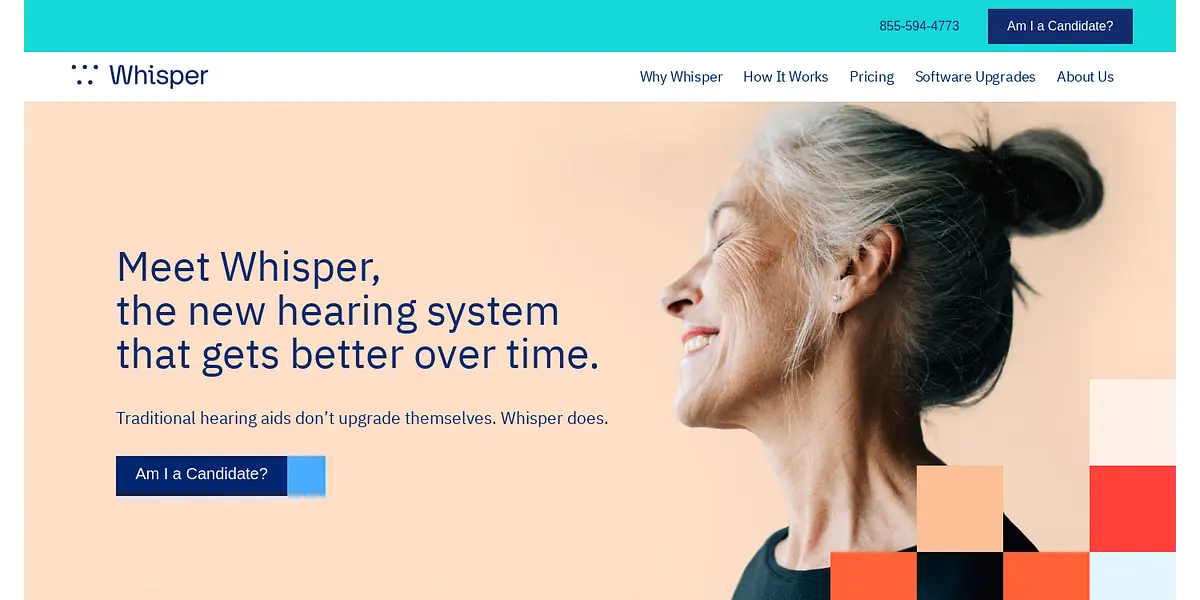The width and height of the screenshot is (1200, 600).
Task: Click the Whisper dots logo icon
Action: [84, 75]
